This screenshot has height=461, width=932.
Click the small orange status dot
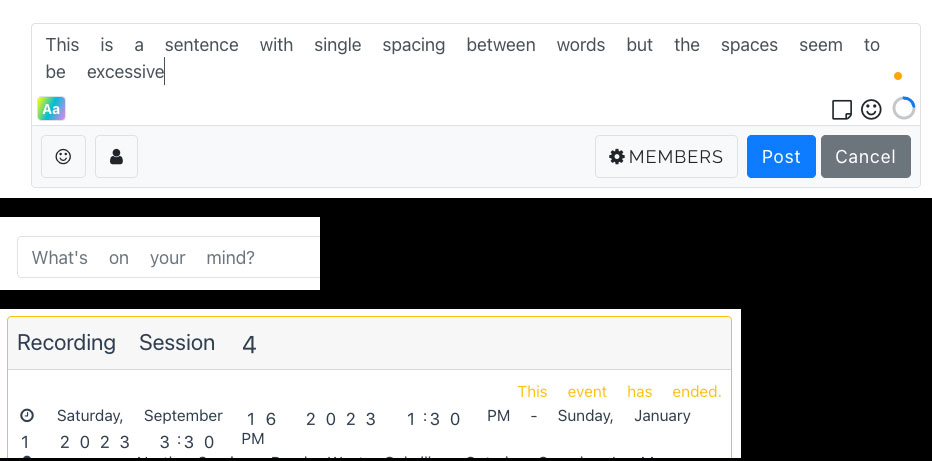pyautogui.click(x=898, y=76)
